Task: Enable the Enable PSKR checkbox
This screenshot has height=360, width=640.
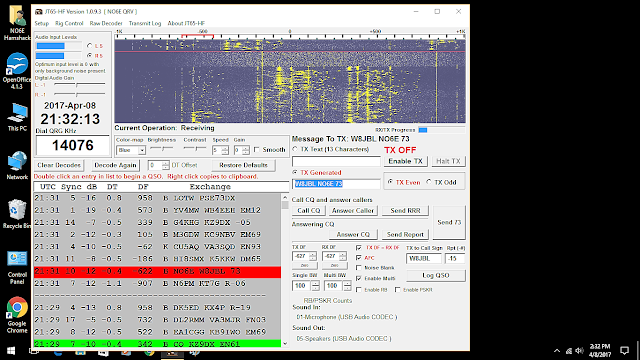Action: 398,290
